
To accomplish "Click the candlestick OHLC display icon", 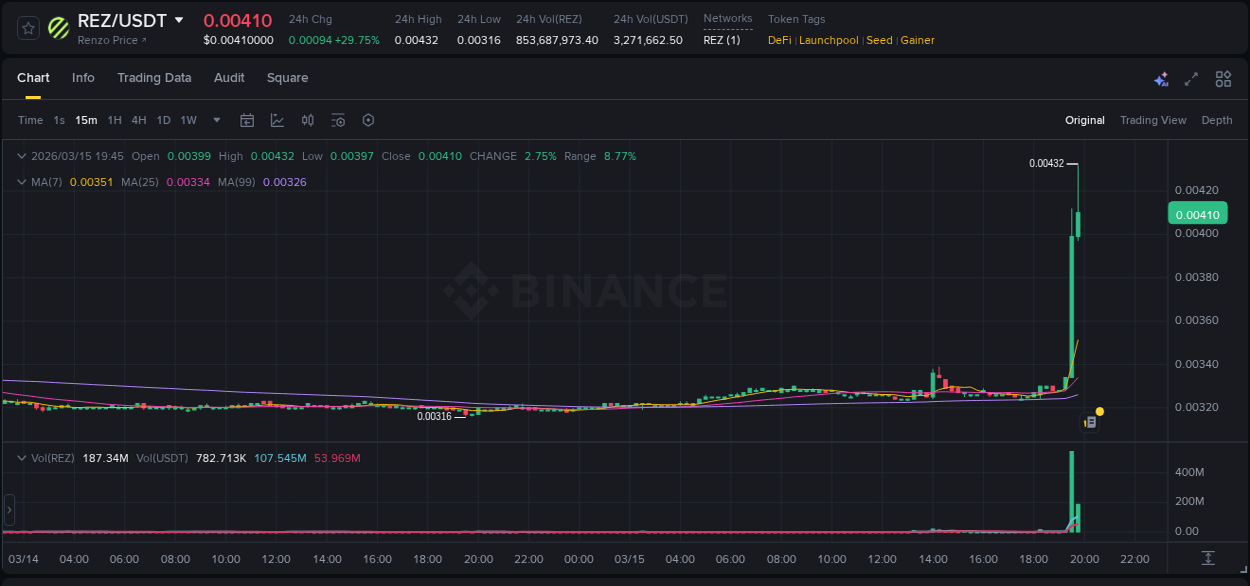I will click(x=308, y=120).
